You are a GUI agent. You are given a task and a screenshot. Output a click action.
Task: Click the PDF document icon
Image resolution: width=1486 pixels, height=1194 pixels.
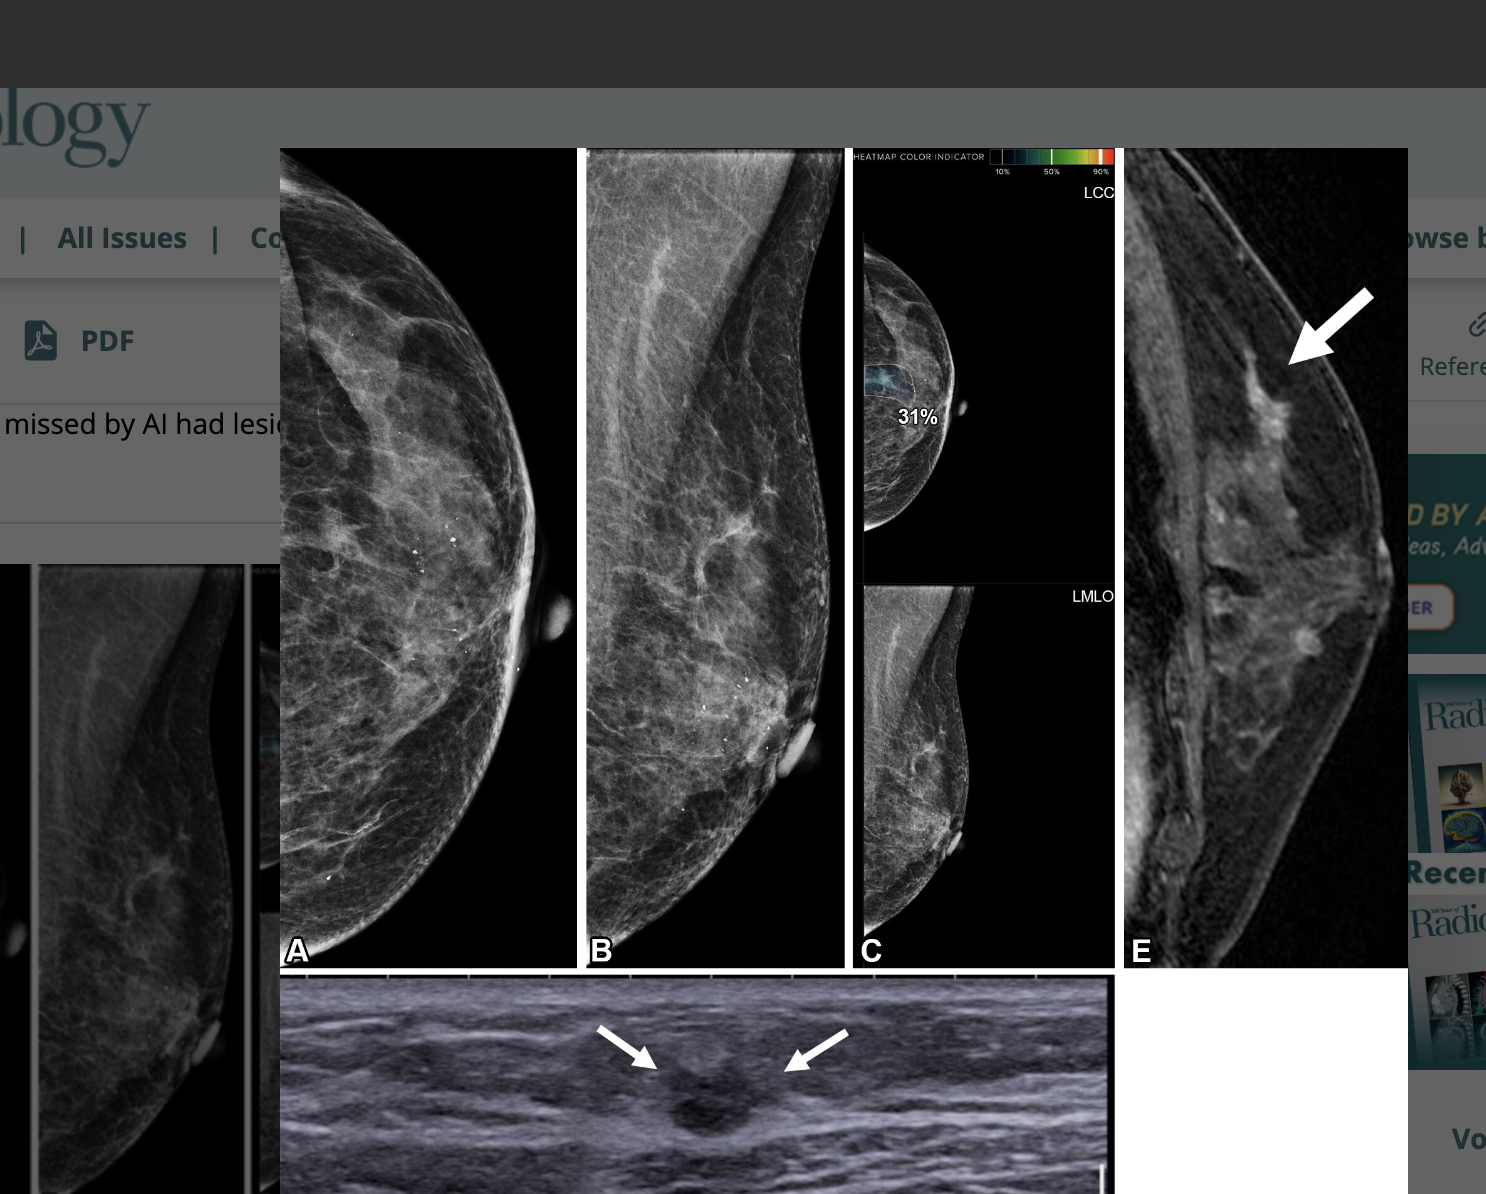pos(41,341)
